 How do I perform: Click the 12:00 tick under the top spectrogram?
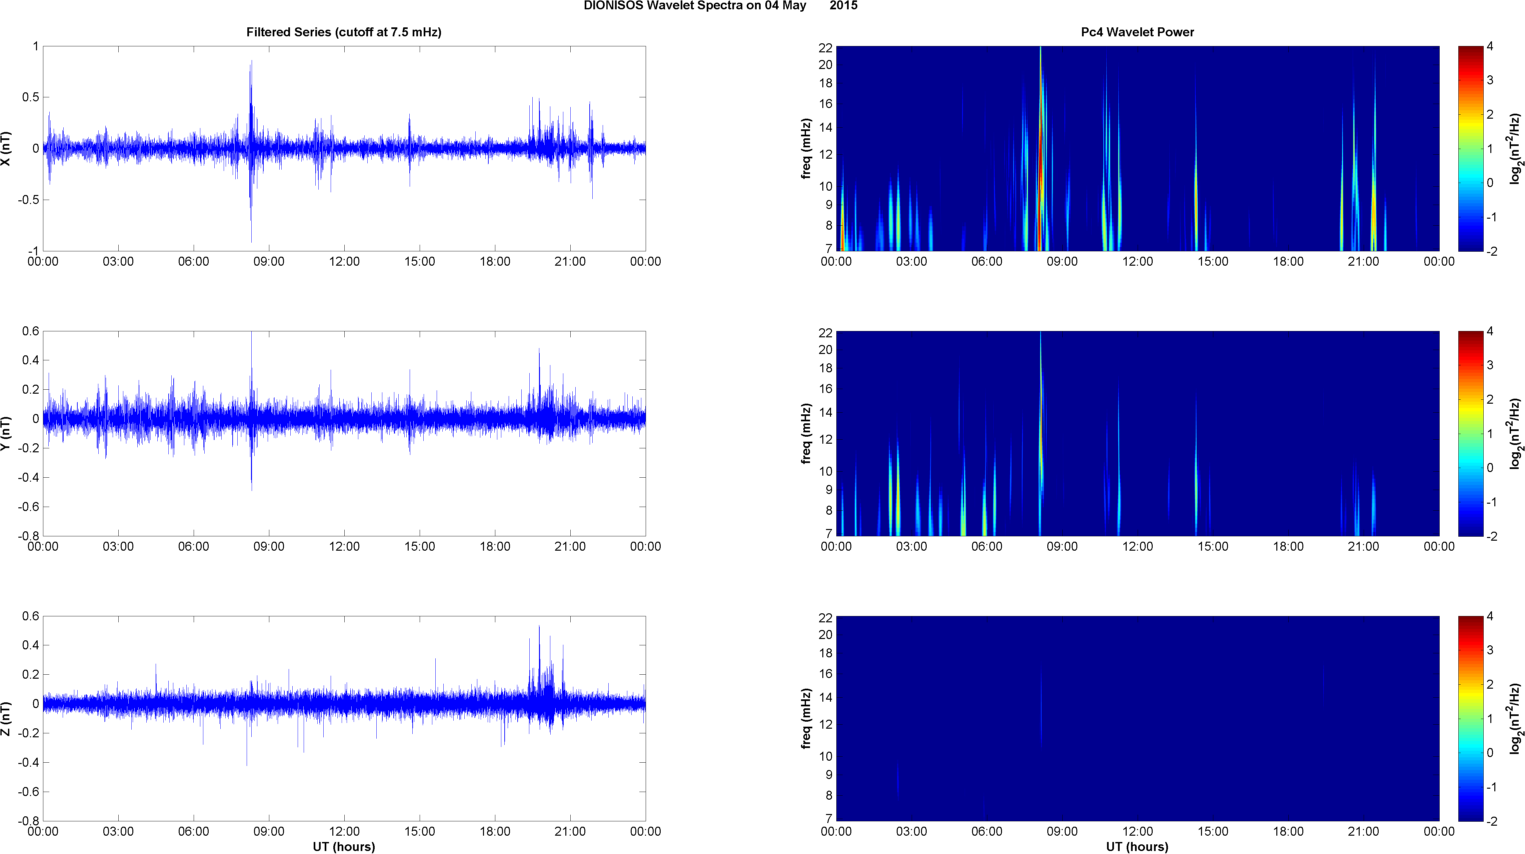pos(1137,262)
